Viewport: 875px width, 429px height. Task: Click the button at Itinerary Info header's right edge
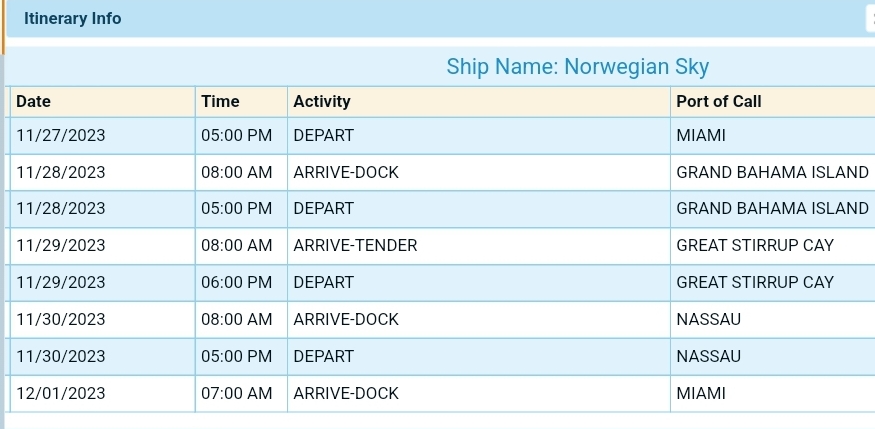tap(870, 18)
